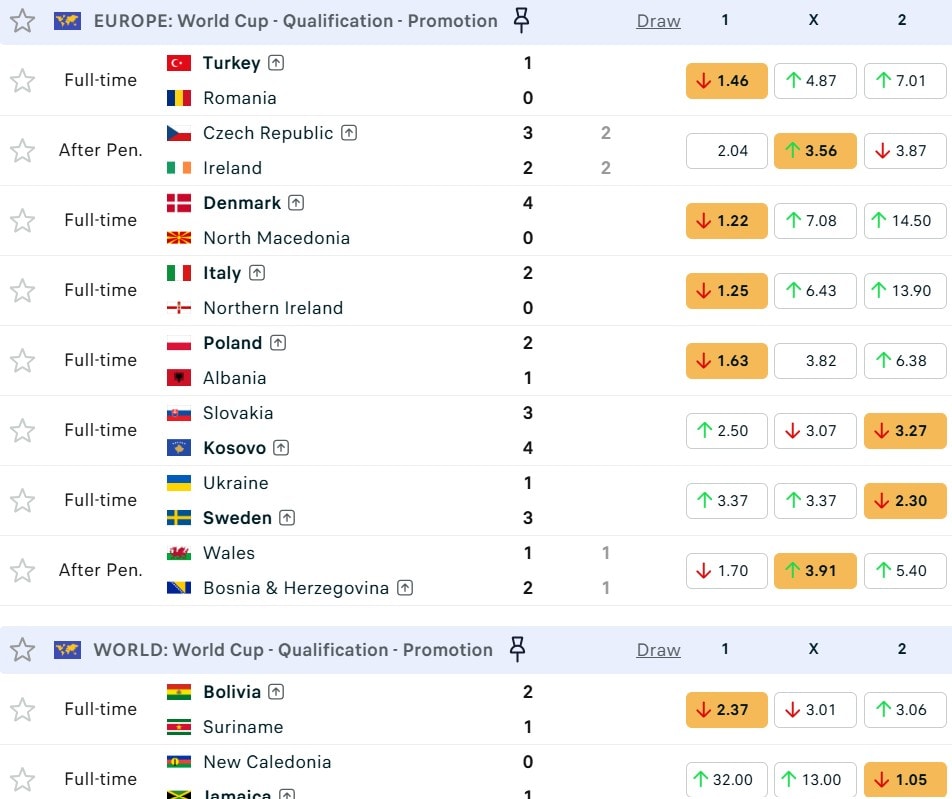The height and width of the screenshot is (799, 952).
Task: Favorite the Europe World Cup Qualification league
Action: 22,21
